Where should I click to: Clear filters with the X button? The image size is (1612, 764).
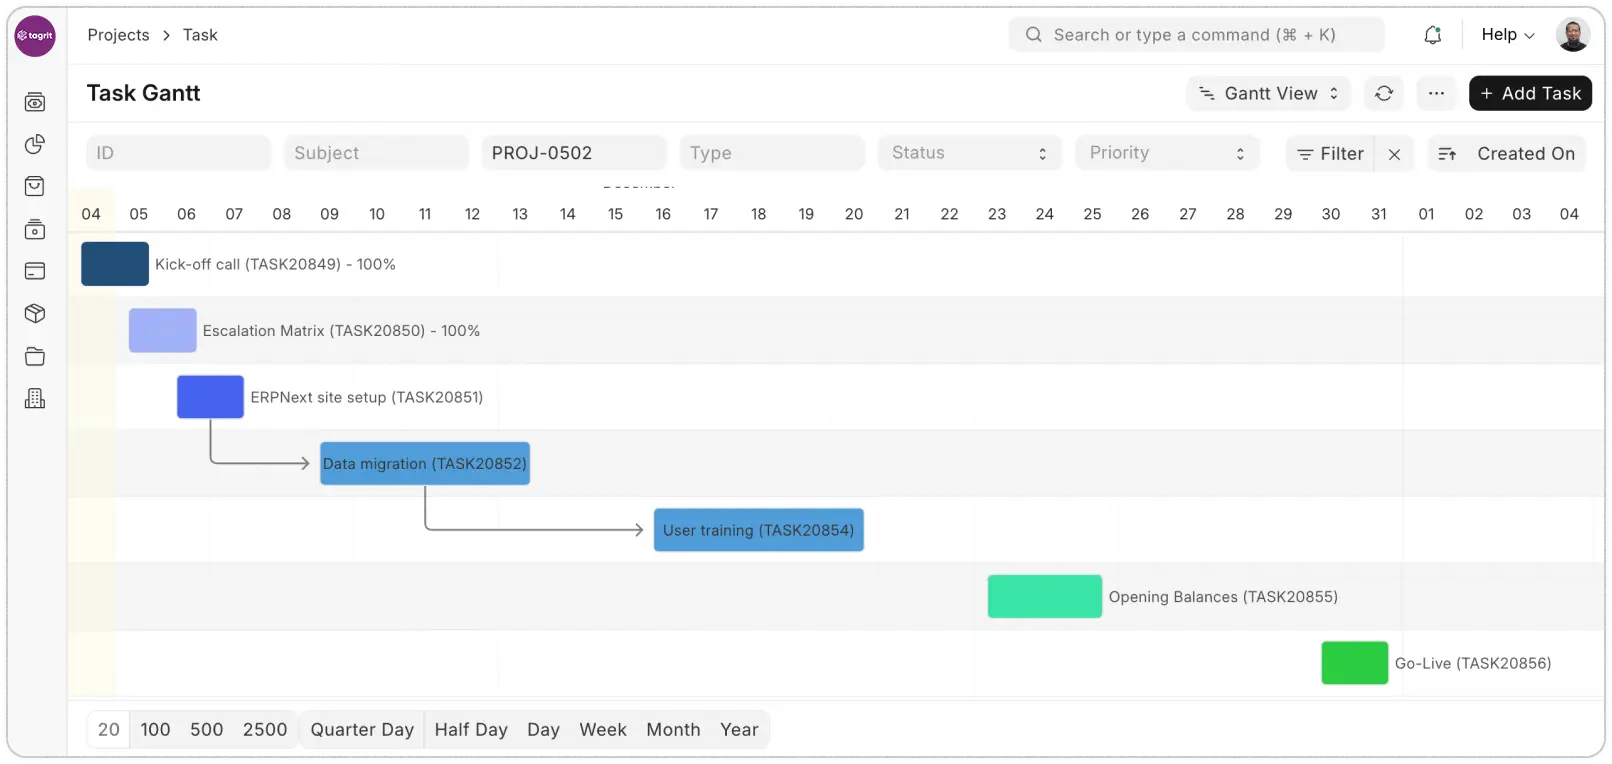1394,154
